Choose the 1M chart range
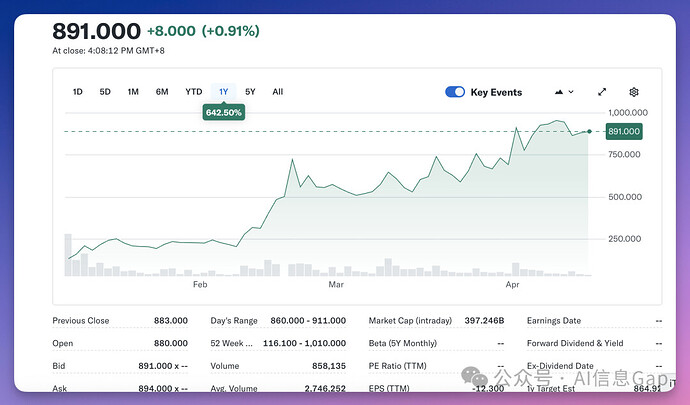Image resolution: width=690 pixels, height=405 pixels. pos(133,92)
